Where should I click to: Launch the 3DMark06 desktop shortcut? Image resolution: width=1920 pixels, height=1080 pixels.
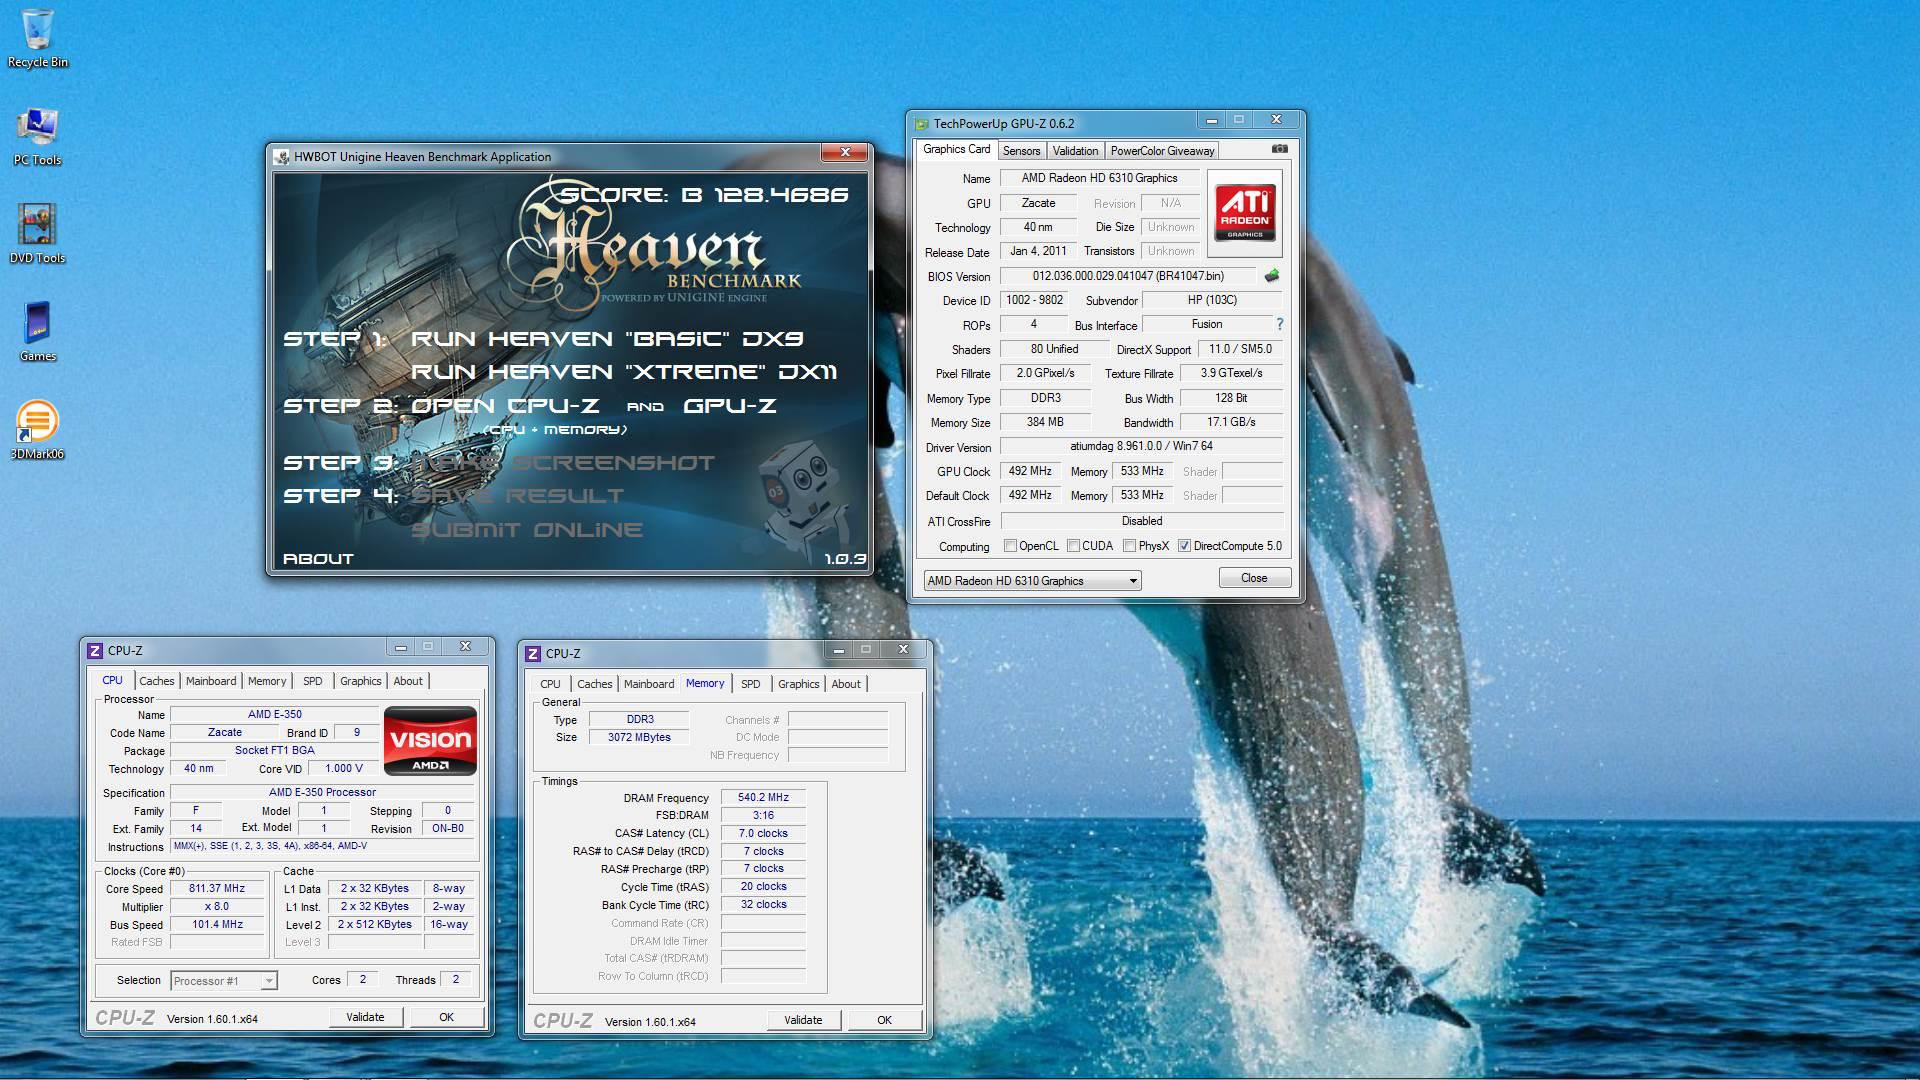click(x=38, y=431)
